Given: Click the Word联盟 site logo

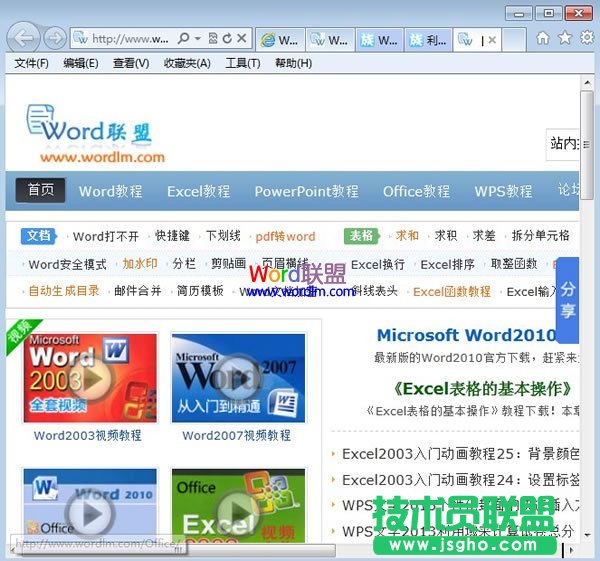Looking at the screenshot, I should click(95, 133).
